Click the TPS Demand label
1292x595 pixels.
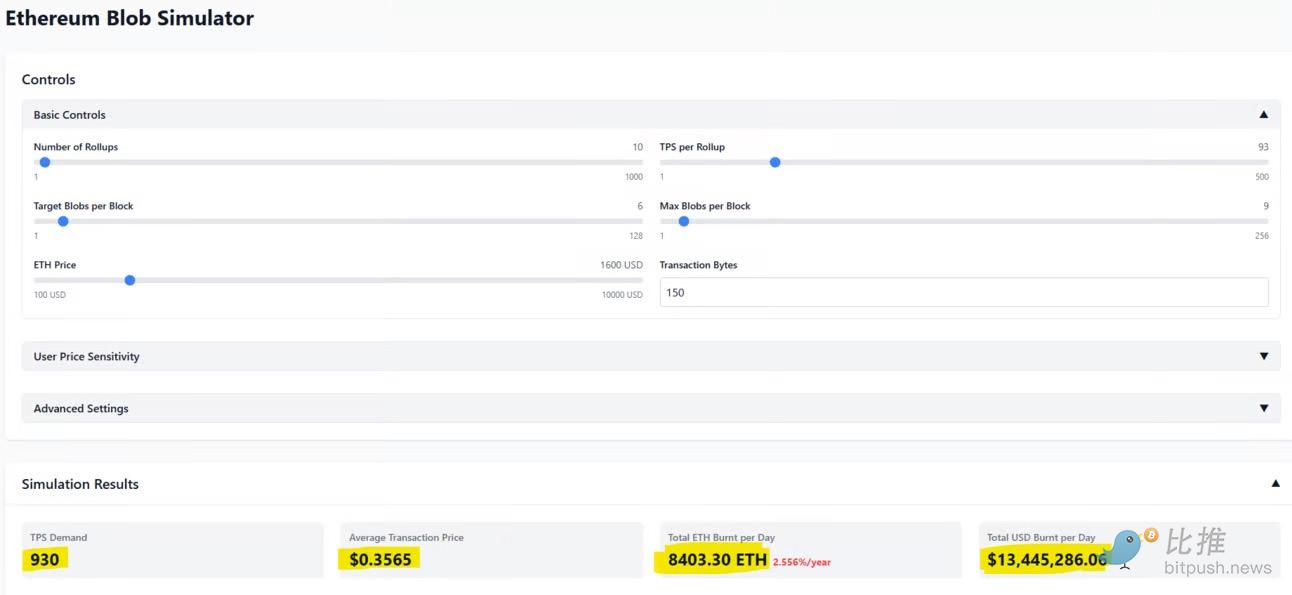point(58,537)
